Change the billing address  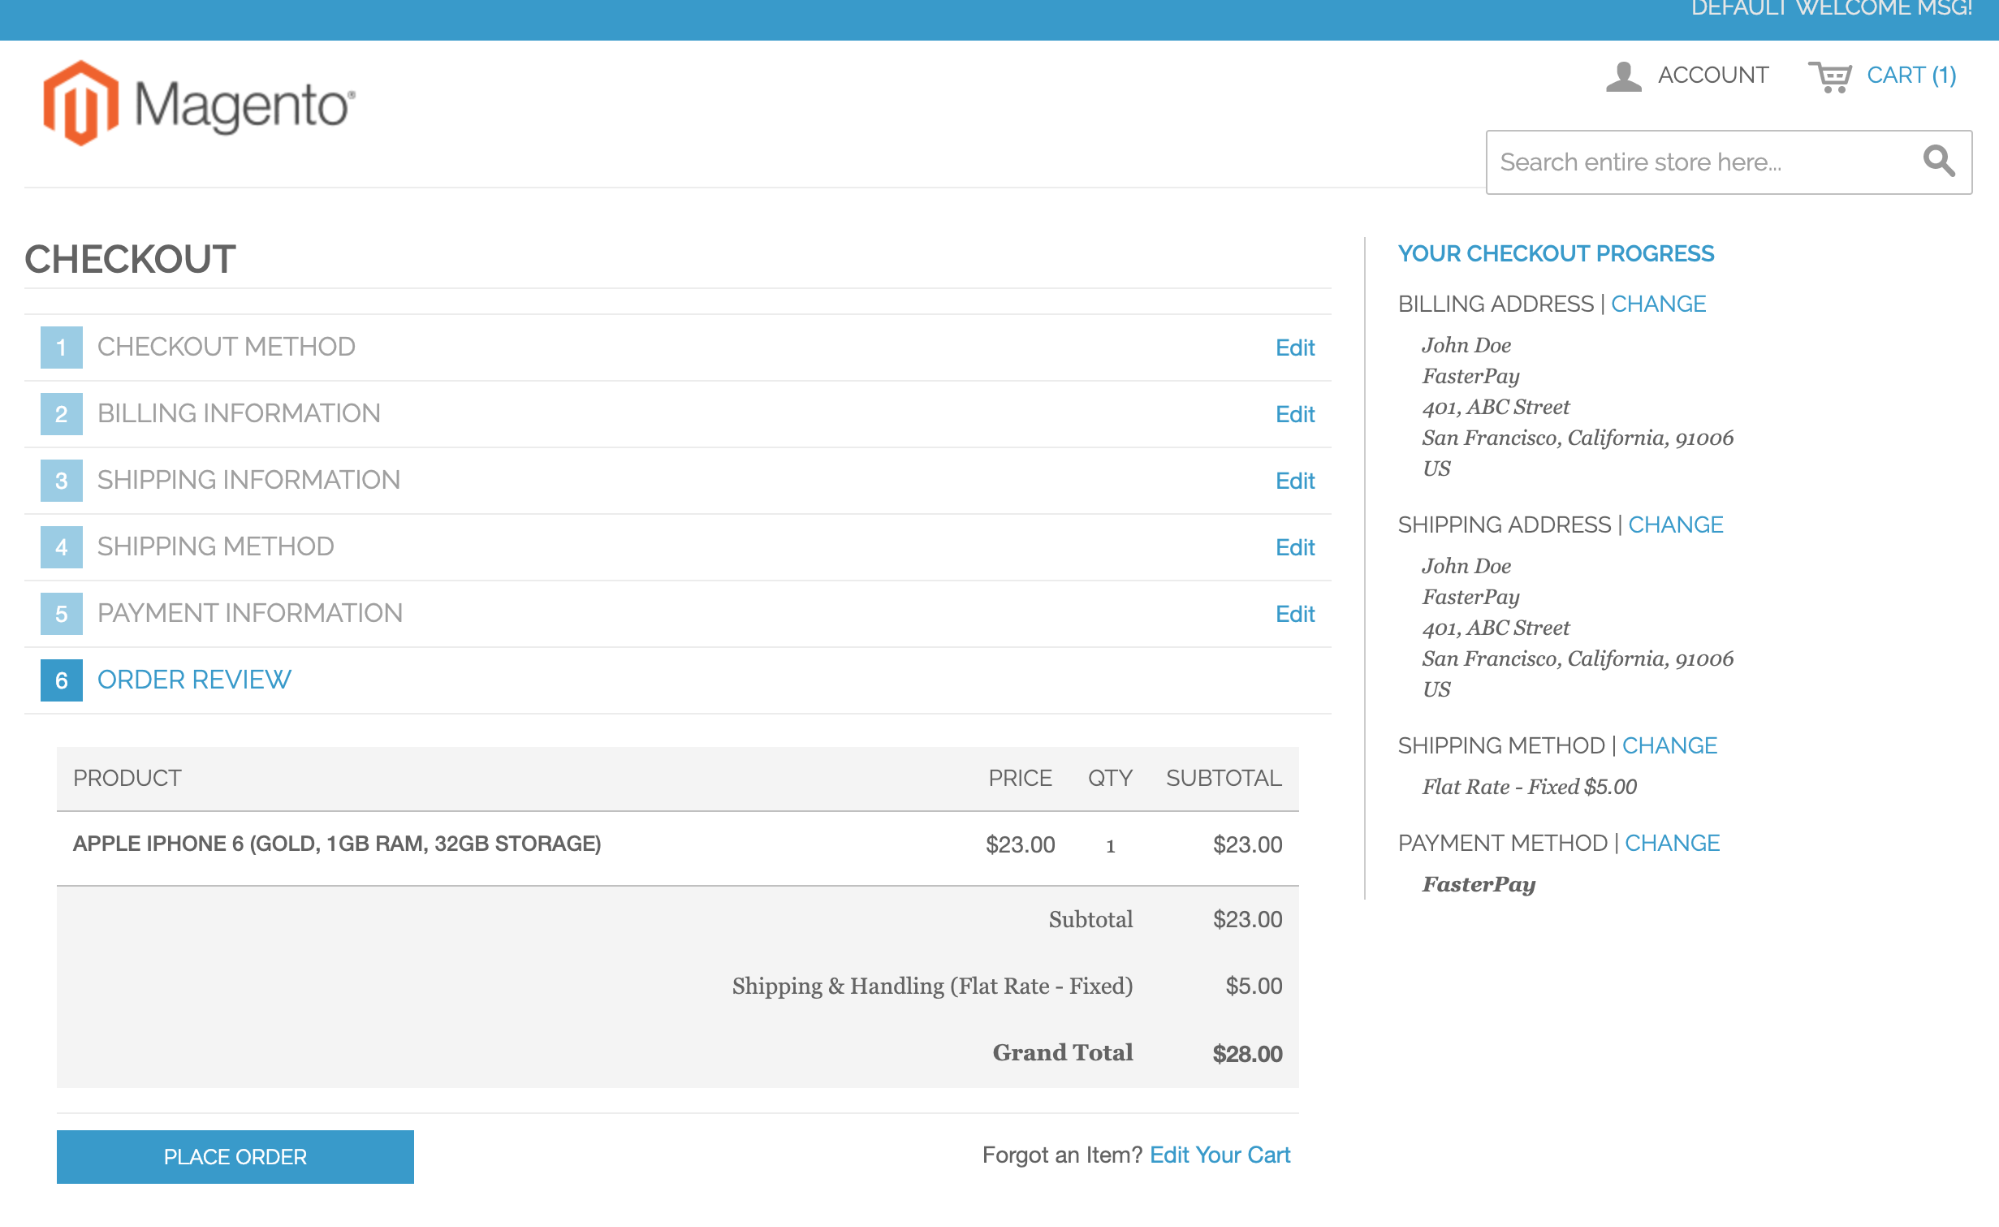coord(1658,304)
